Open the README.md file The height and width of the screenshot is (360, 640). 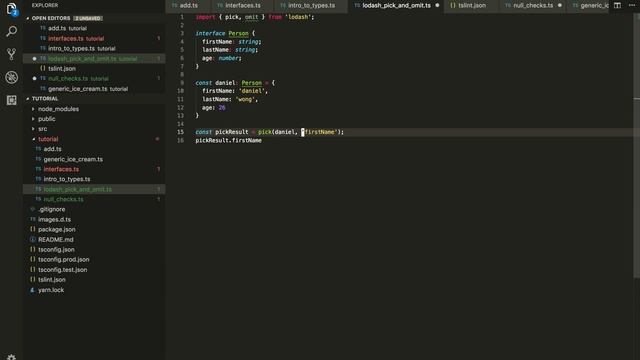(56, 240)
